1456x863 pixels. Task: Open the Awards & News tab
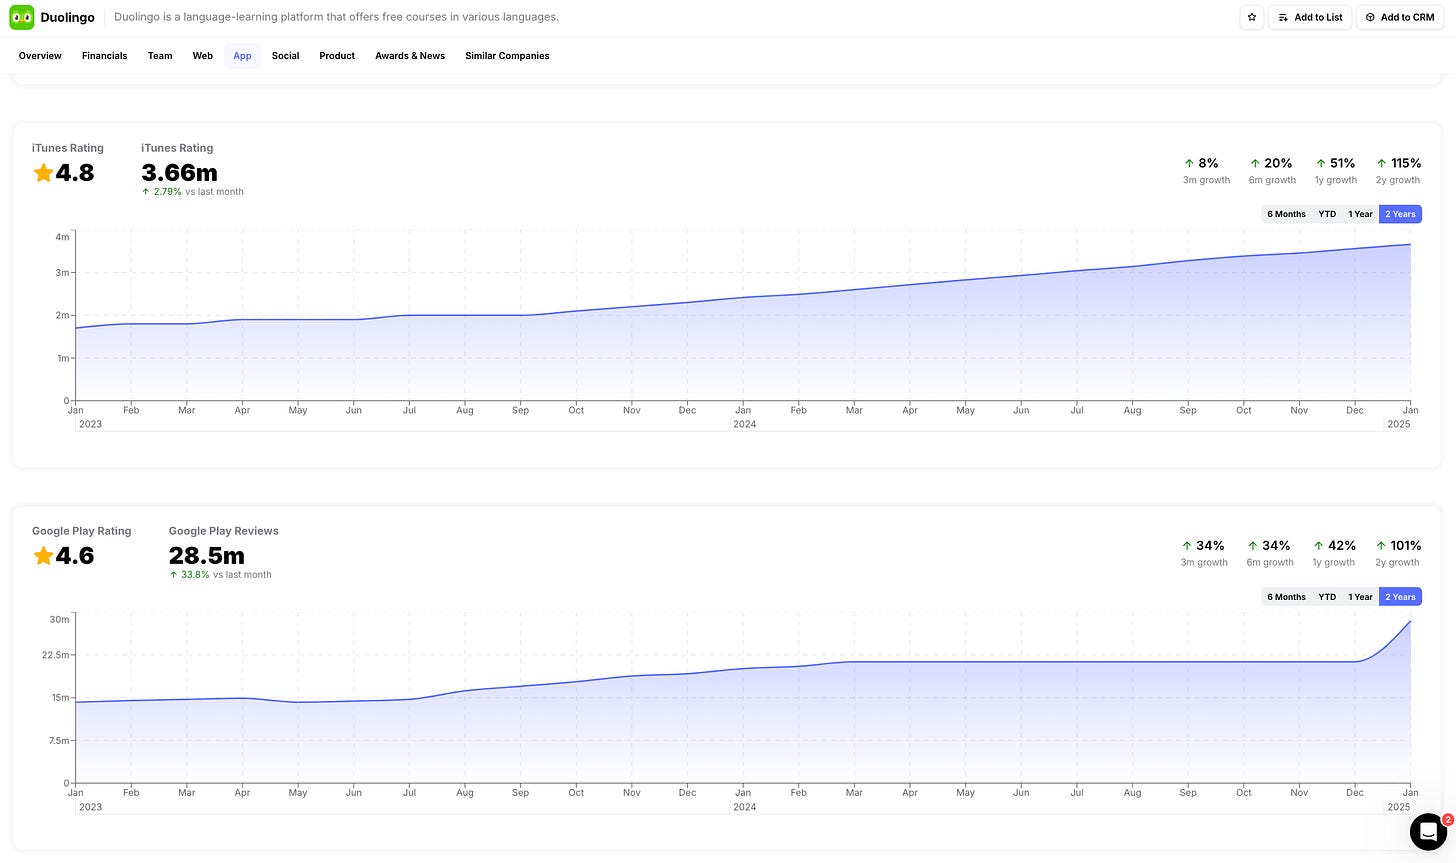pyautogui.click(x=410, y=56)
